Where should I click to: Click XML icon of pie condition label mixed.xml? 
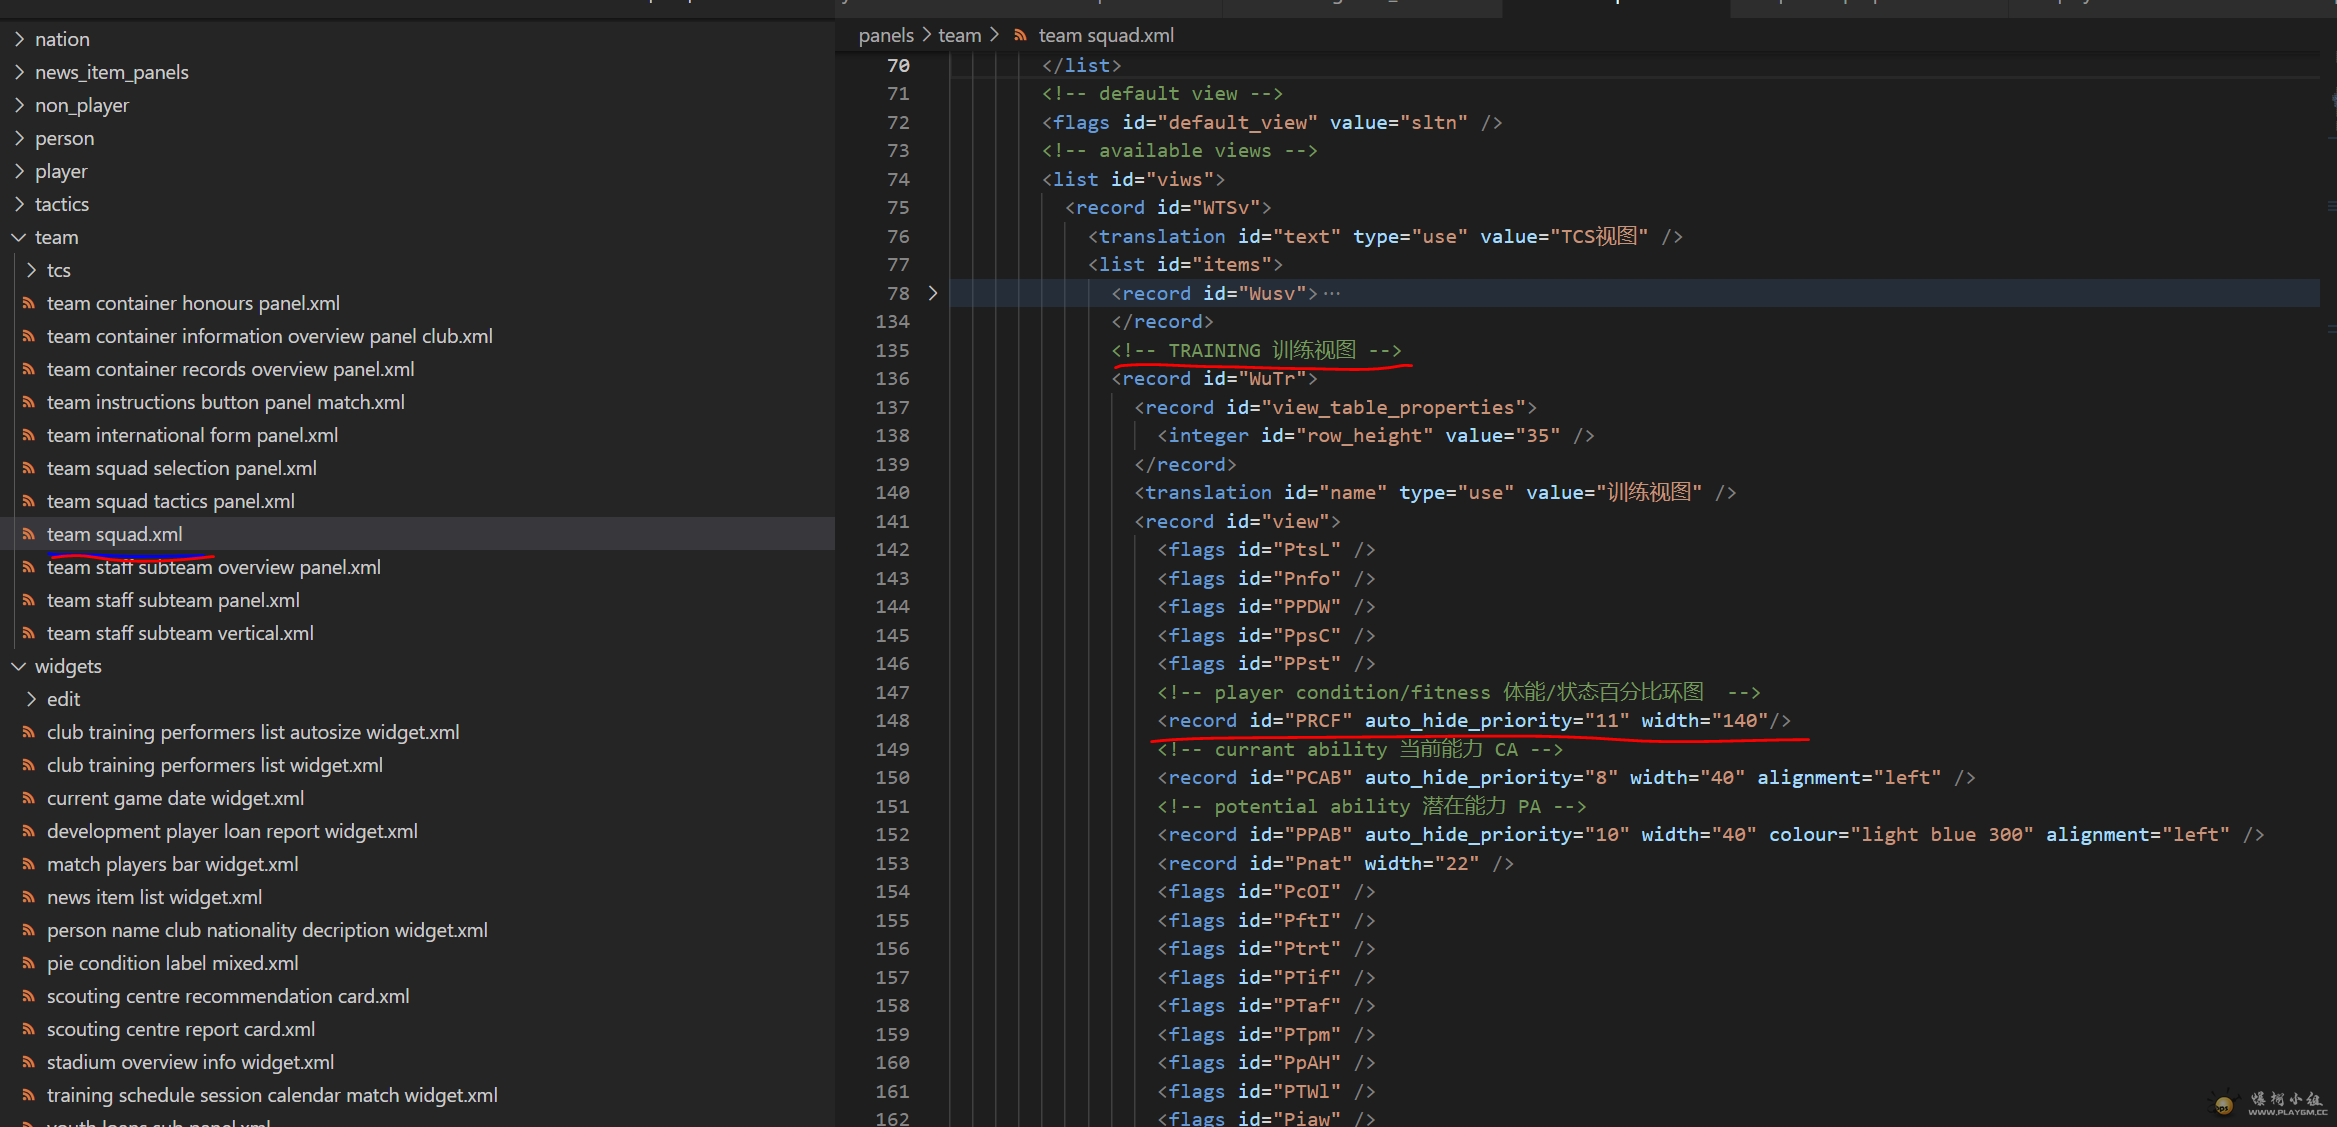pyautogui.click(x=29, y=963)
